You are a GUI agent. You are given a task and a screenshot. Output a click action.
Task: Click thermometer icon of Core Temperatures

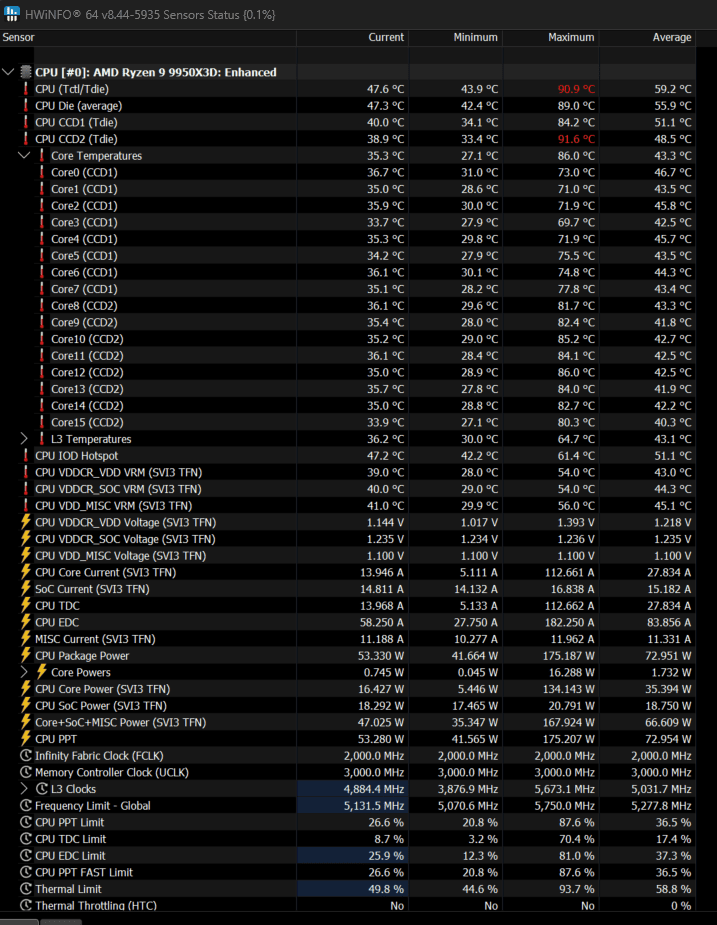(x=41, y=156)
